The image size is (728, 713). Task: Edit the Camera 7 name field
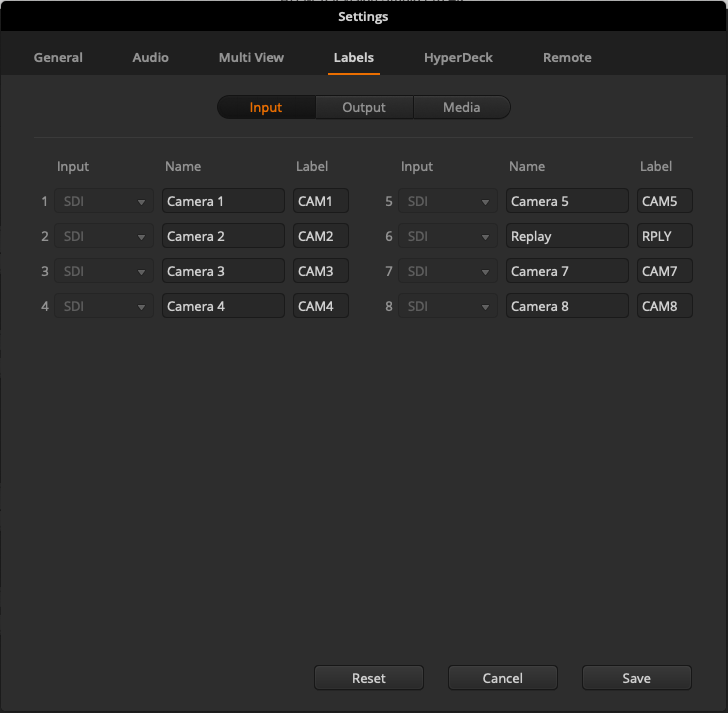(567, 272)
